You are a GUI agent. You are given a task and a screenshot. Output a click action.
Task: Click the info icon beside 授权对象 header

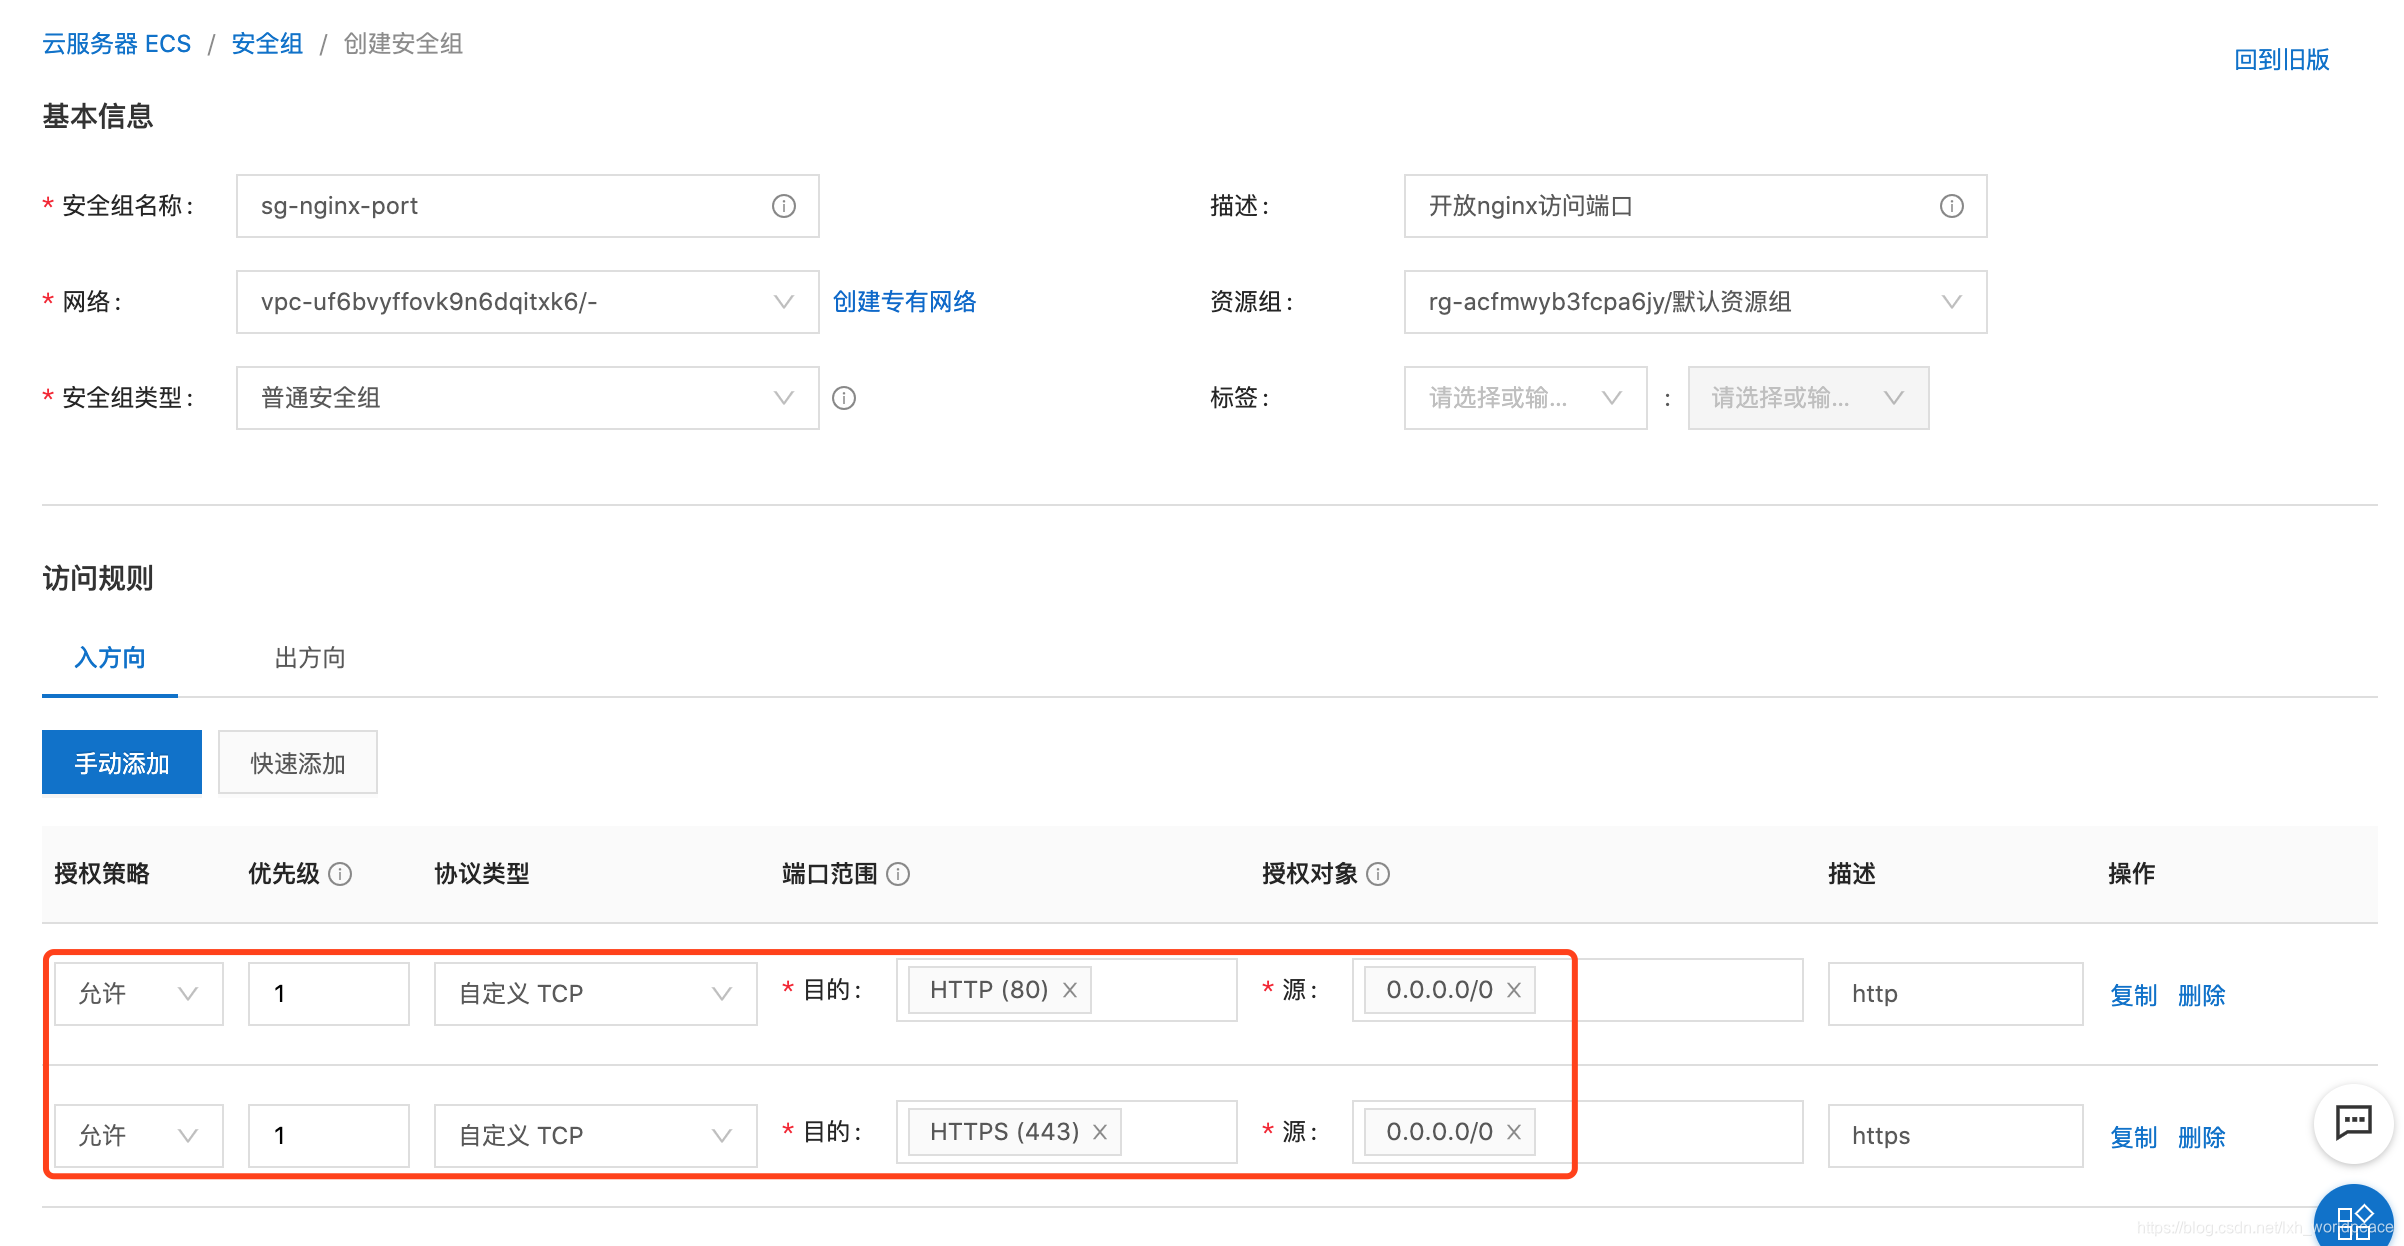(x=1381, y=874)
